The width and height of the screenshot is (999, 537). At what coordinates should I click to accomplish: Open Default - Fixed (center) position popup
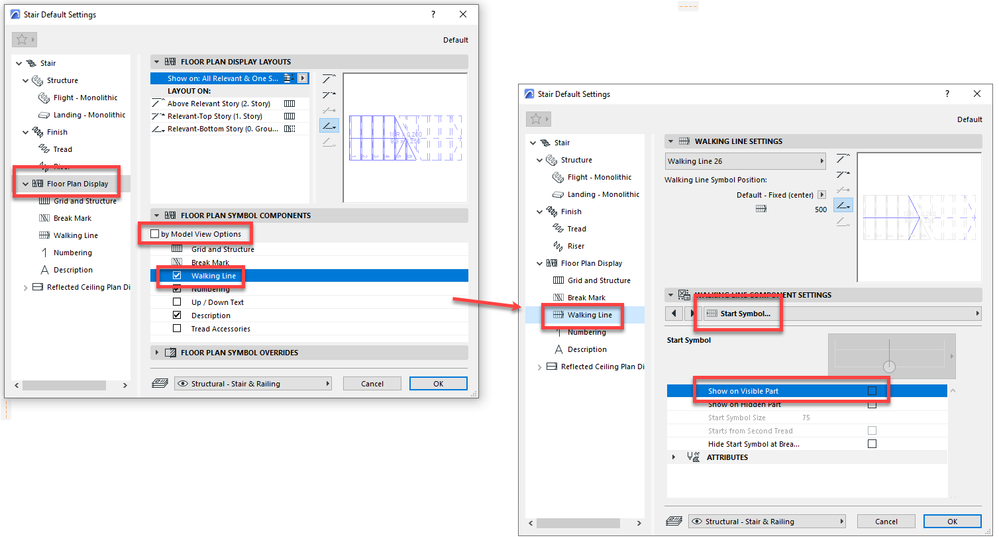(x=822, y=195)
